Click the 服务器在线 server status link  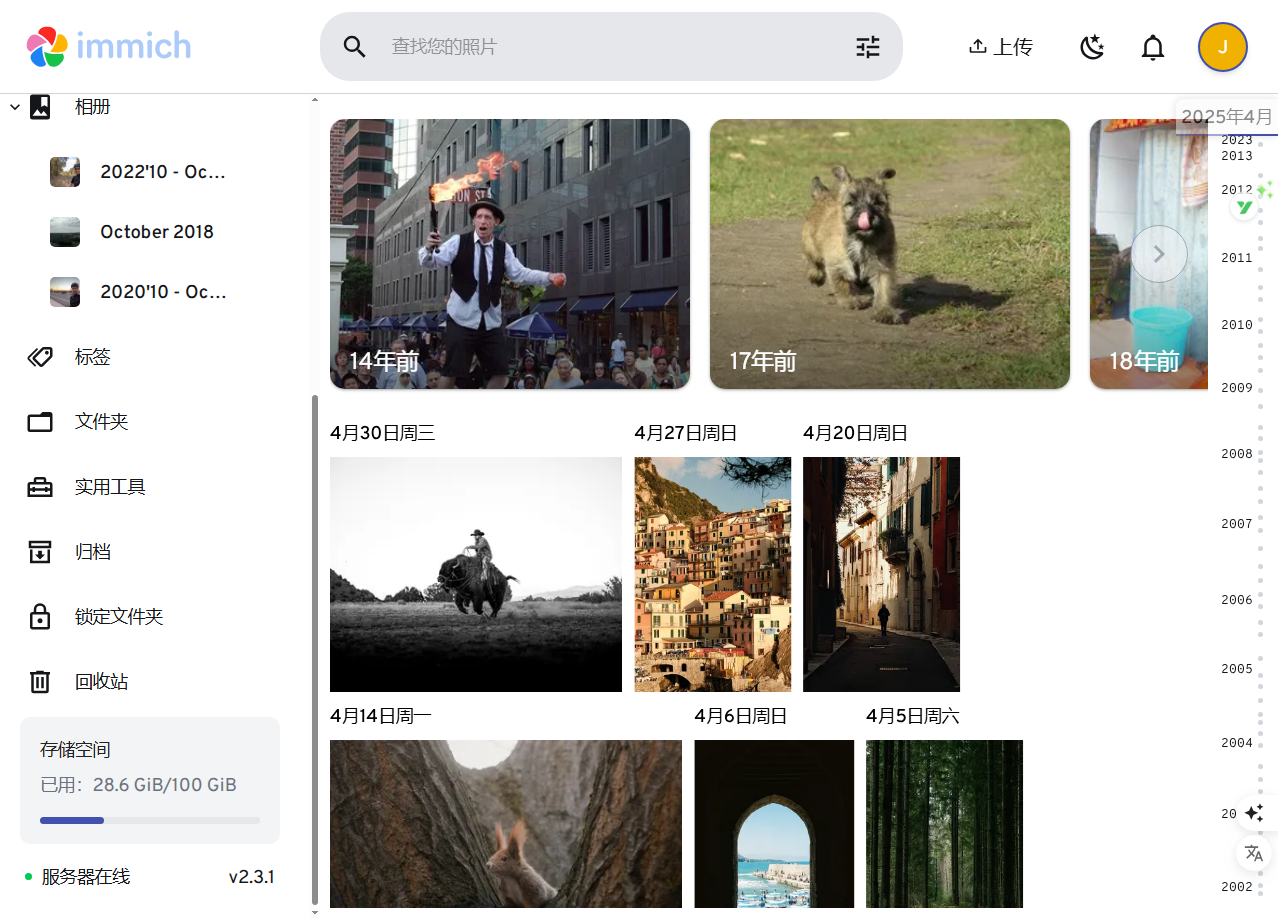pos(85,877)
